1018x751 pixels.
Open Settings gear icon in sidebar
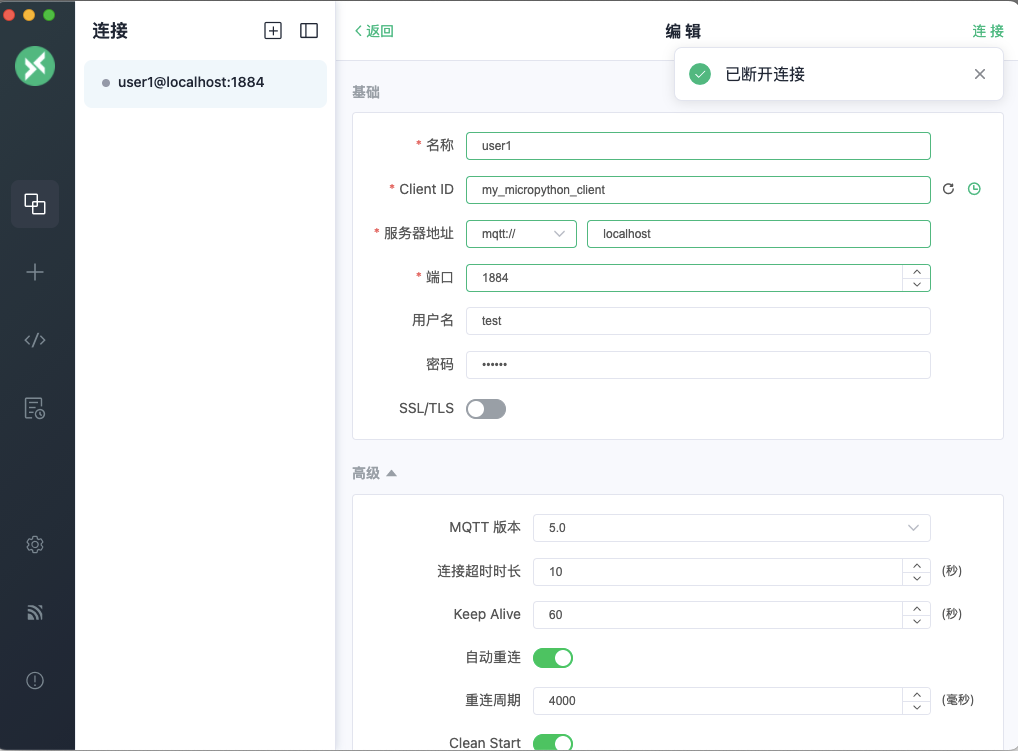(x=35, y=545)
